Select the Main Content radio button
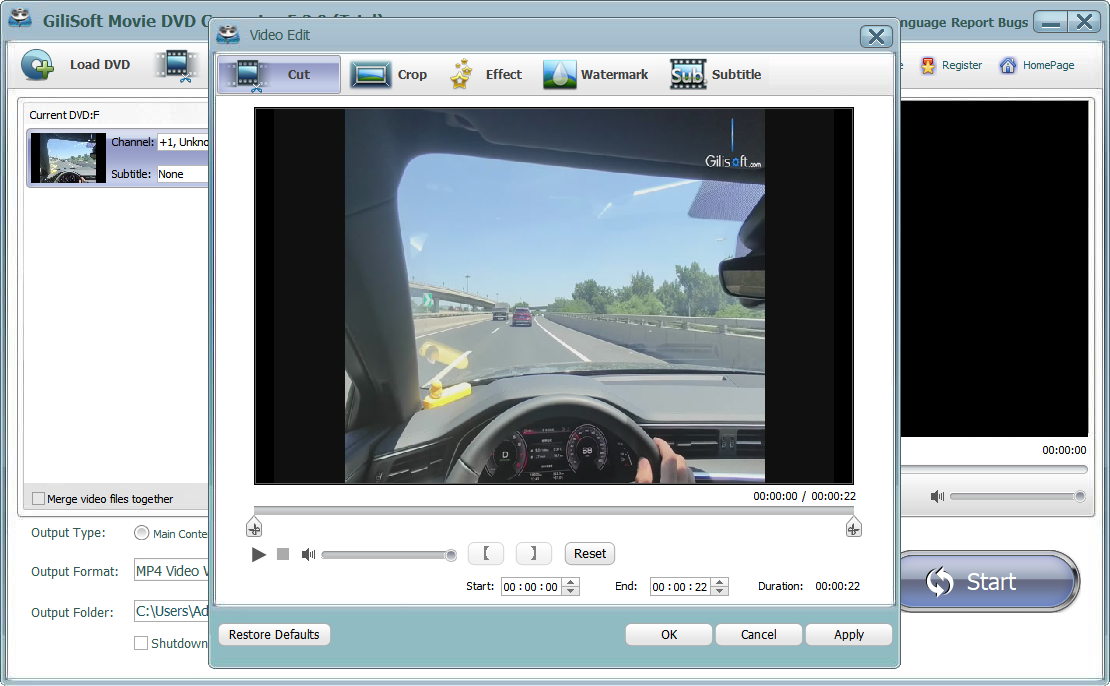 (142, 533)
